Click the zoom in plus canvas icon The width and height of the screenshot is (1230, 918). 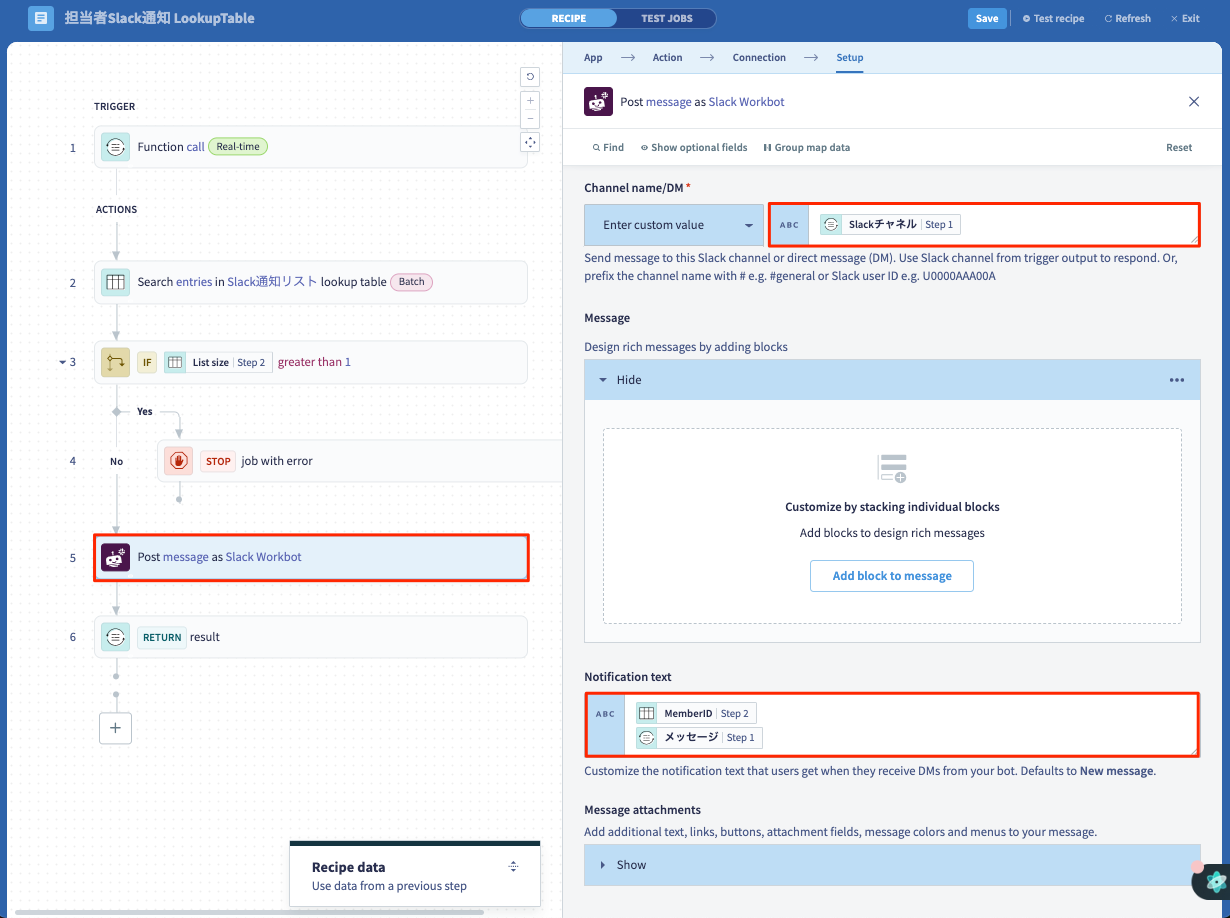(530, 101)
